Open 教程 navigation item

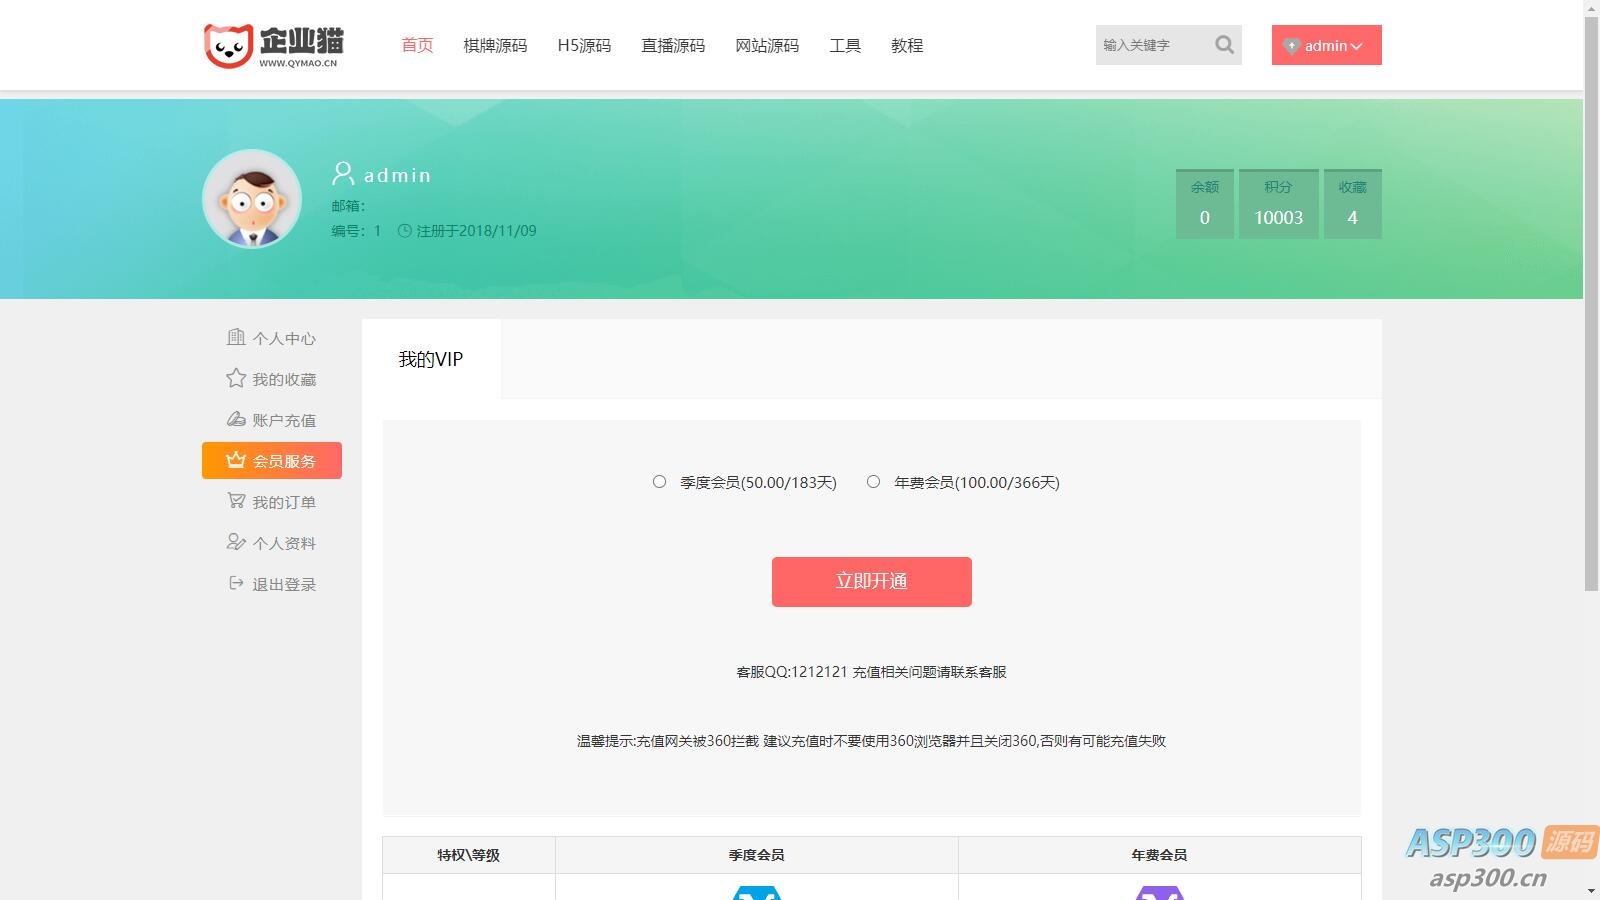tap(907, 45)
